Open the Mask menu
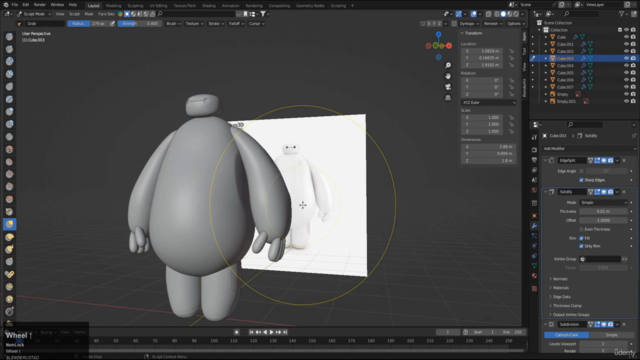640x360 pixels. 89,14
